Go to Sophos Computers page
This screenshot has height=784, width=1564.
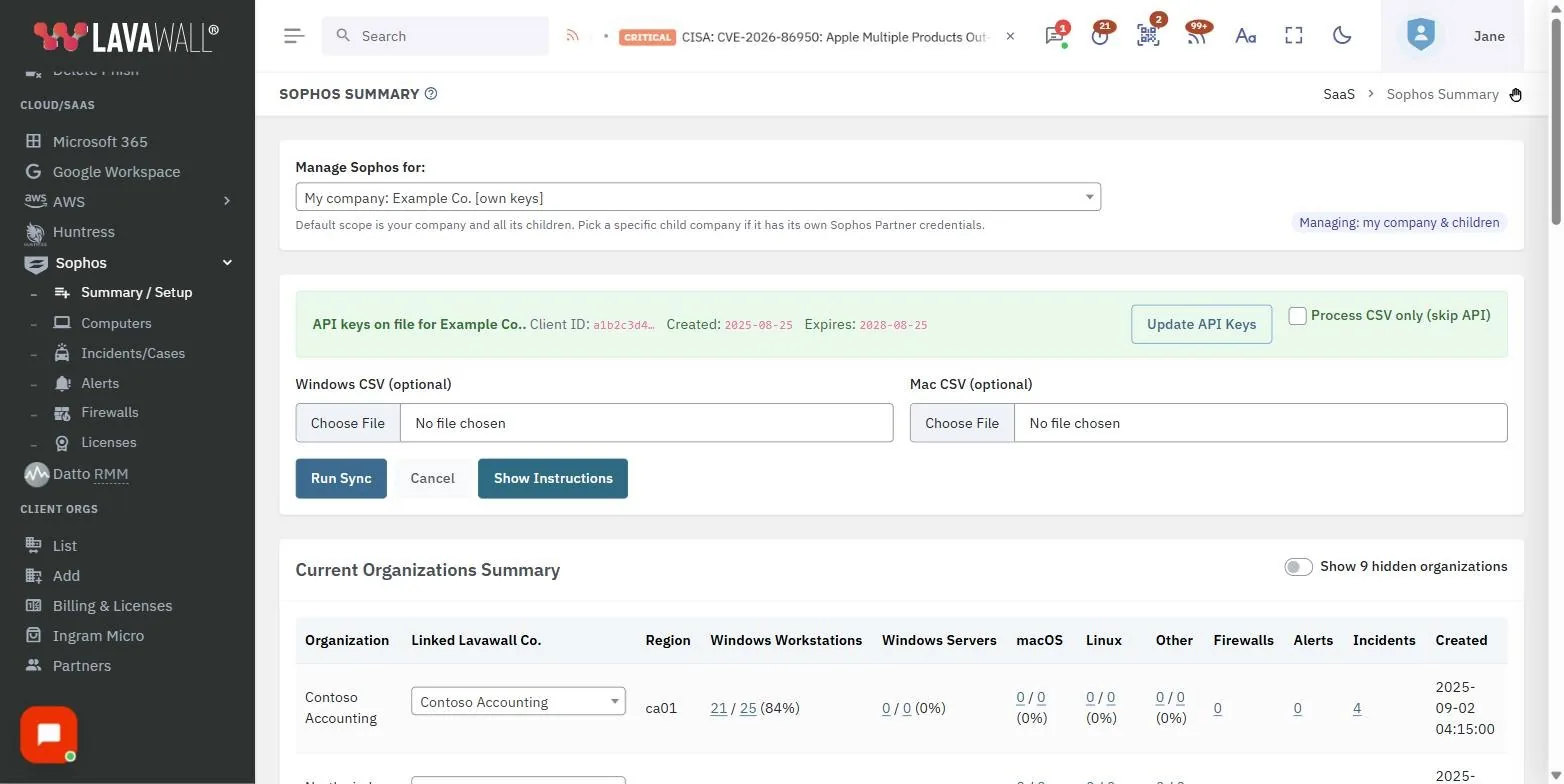pyautogui.click(x=116, y=323)
